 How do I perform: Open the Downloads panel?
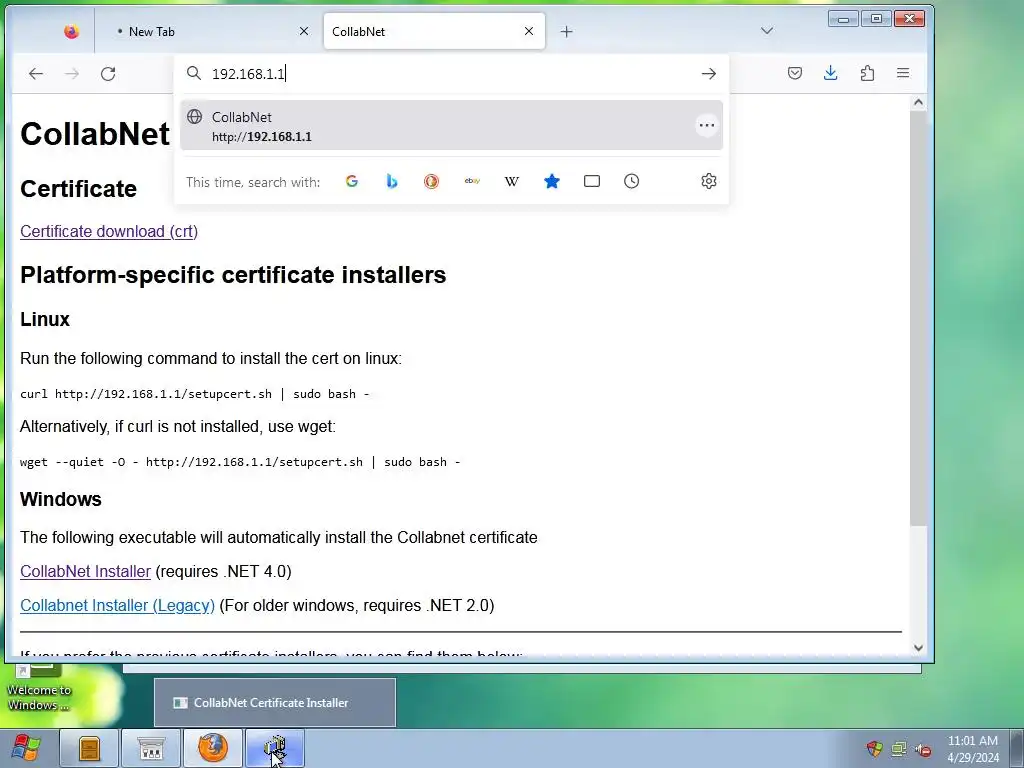[831, 73]
